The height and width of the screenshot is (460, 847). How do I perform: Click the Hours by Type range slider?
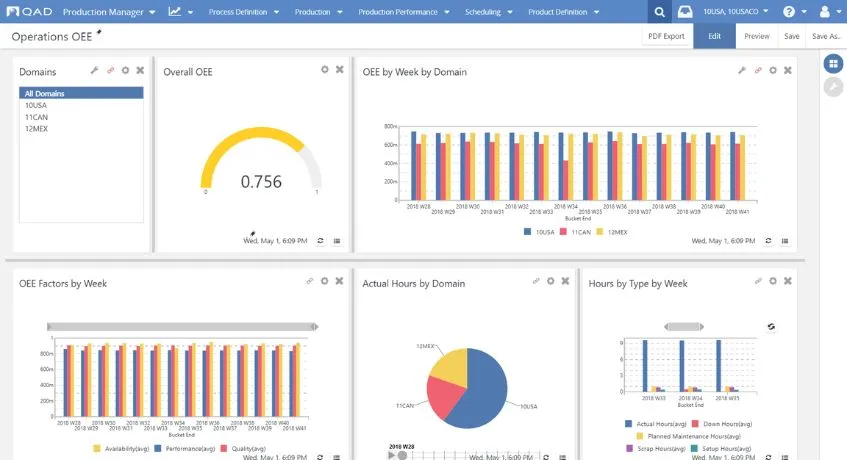[x=684, y=327]
